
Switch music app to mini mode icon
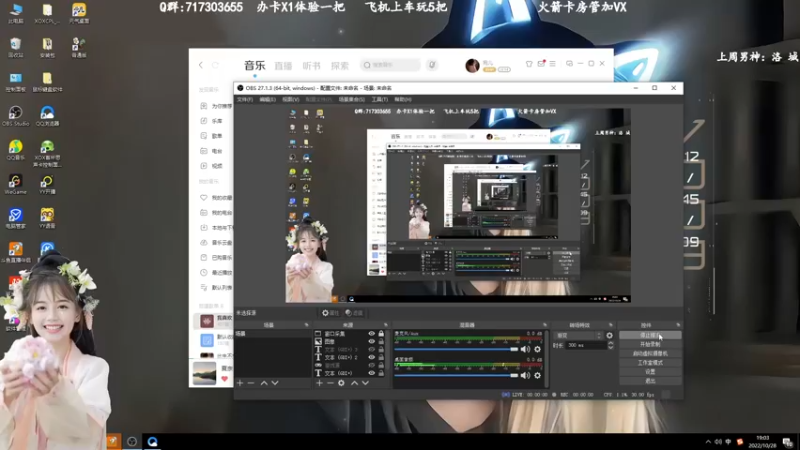(569, 64)
